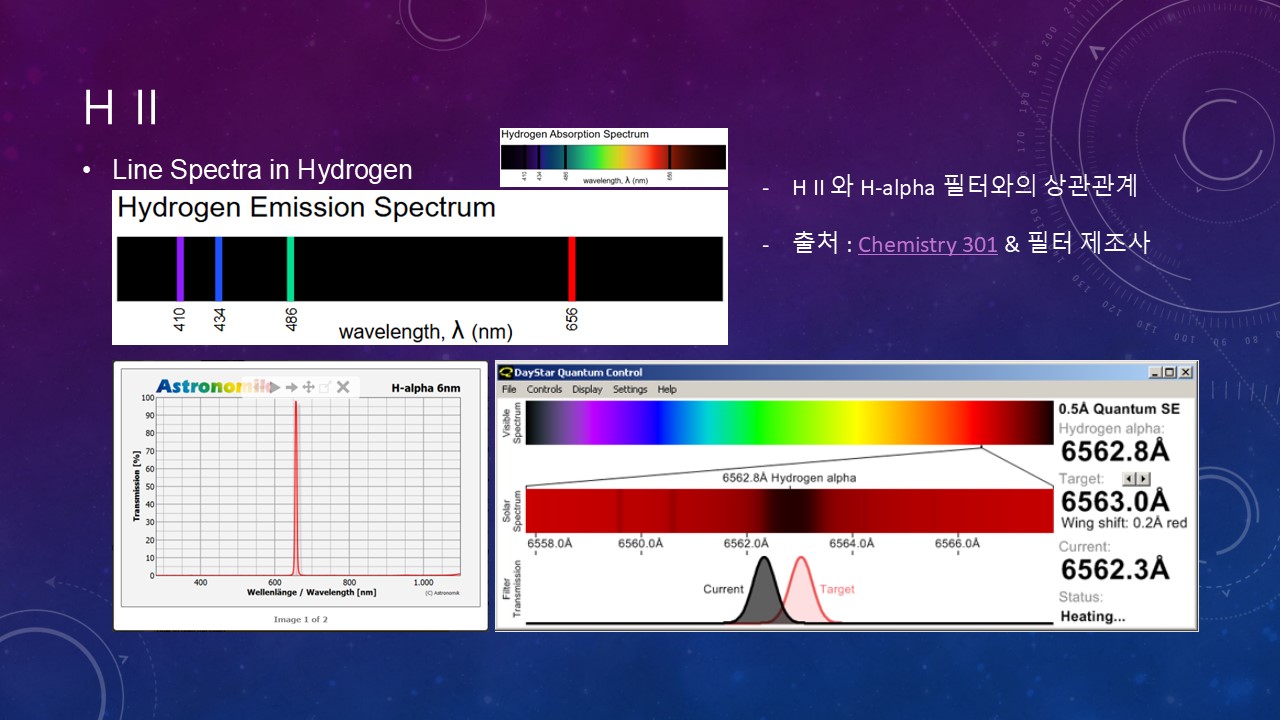Click the 'Wing shift: 0.2Å red' text
This screenshot has width=1280, height=720.
1124,523
